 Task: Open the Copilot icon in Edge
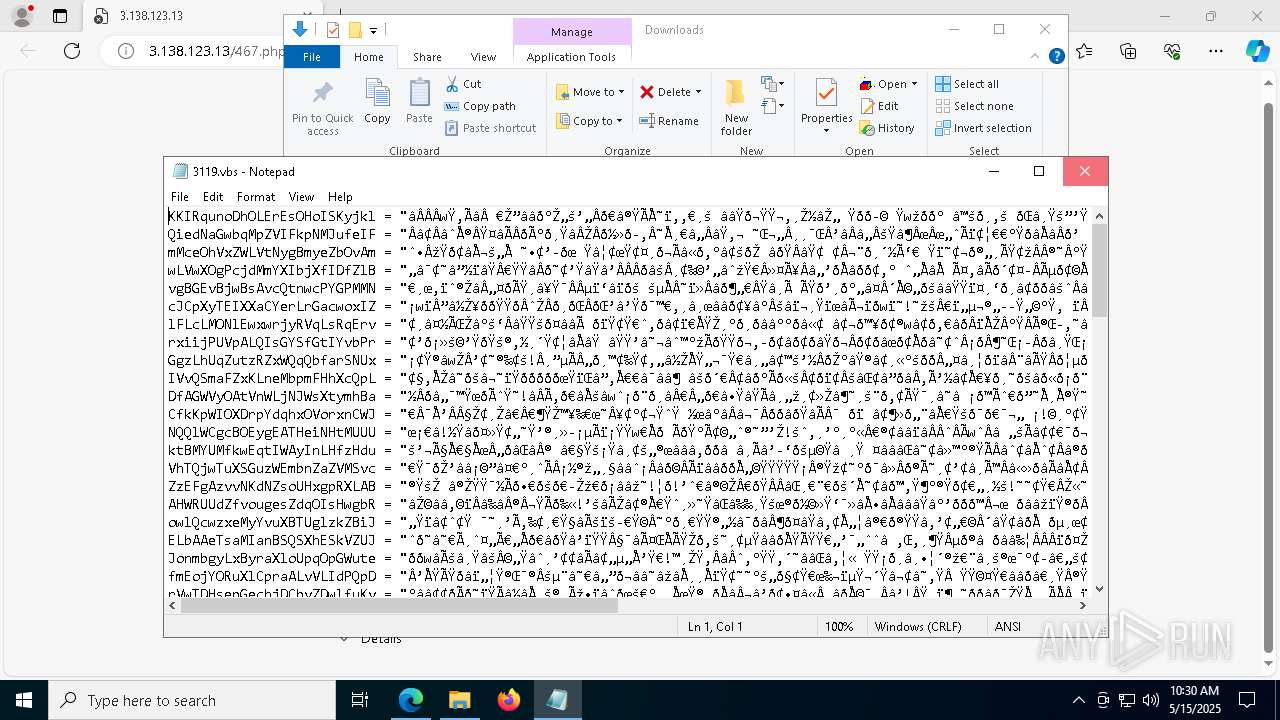click(1257, 51)
